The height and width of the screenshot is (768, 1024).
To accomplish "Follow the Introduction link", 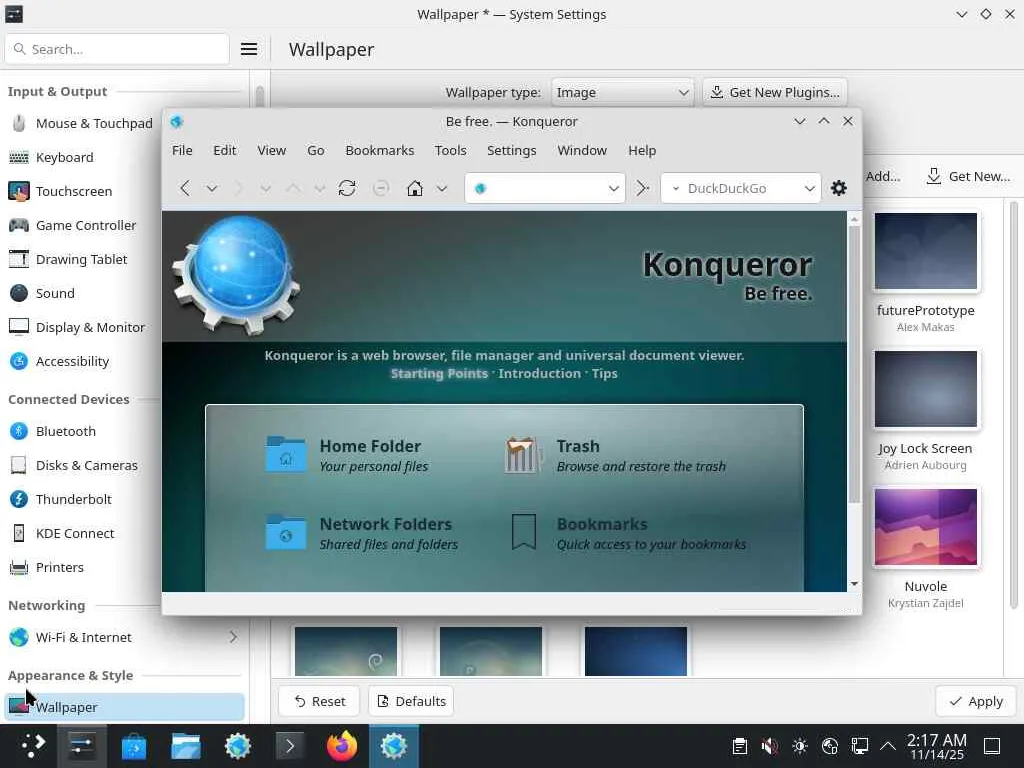I will tap(539, 374).
